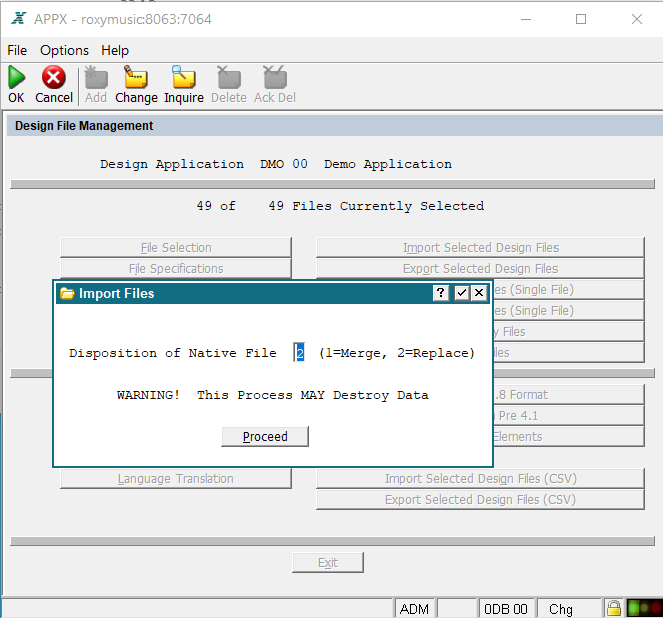663x618 pixels.
Task: Maximize the APPX window
Action: (x=581, y=19)
